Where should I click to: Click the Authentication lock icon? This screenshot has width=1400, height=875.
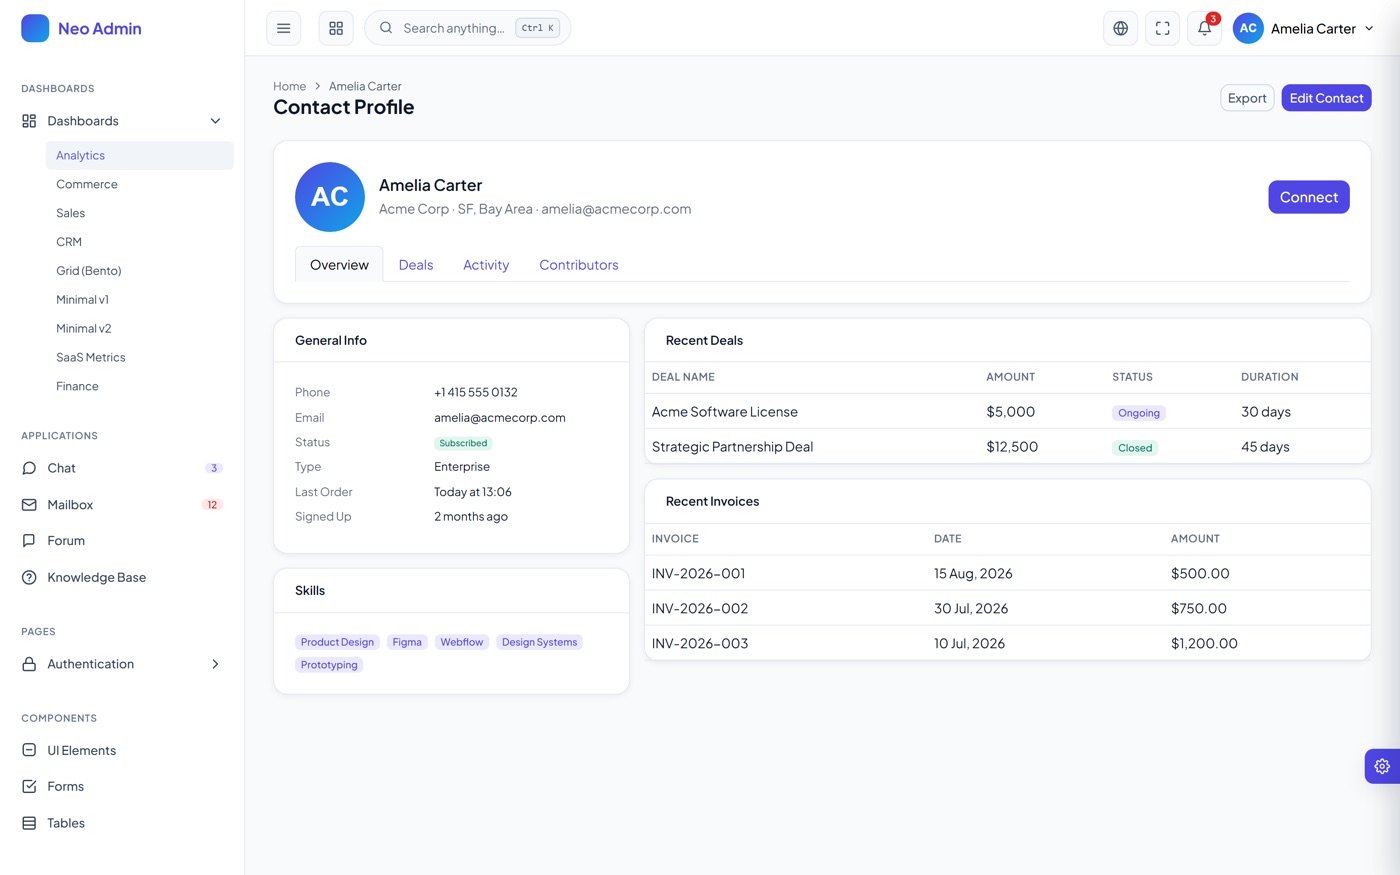[x=29, y=664]
